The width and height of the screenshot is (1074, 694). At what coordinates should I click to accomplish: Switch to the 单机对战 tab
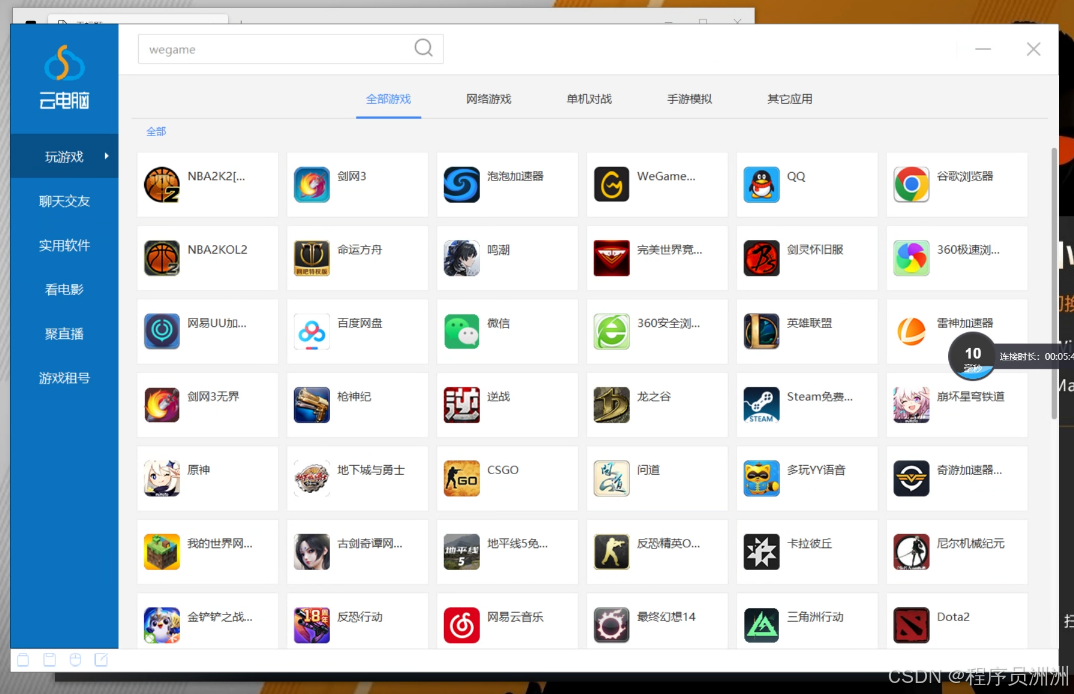click(589, 99)
